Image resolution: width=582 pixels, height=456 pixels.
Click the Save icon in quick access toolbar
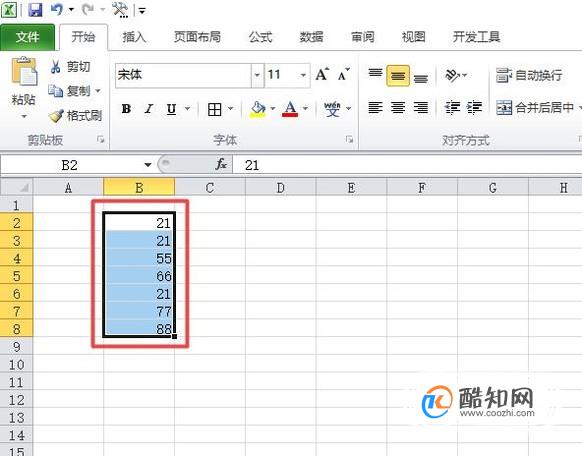(35, 9)
